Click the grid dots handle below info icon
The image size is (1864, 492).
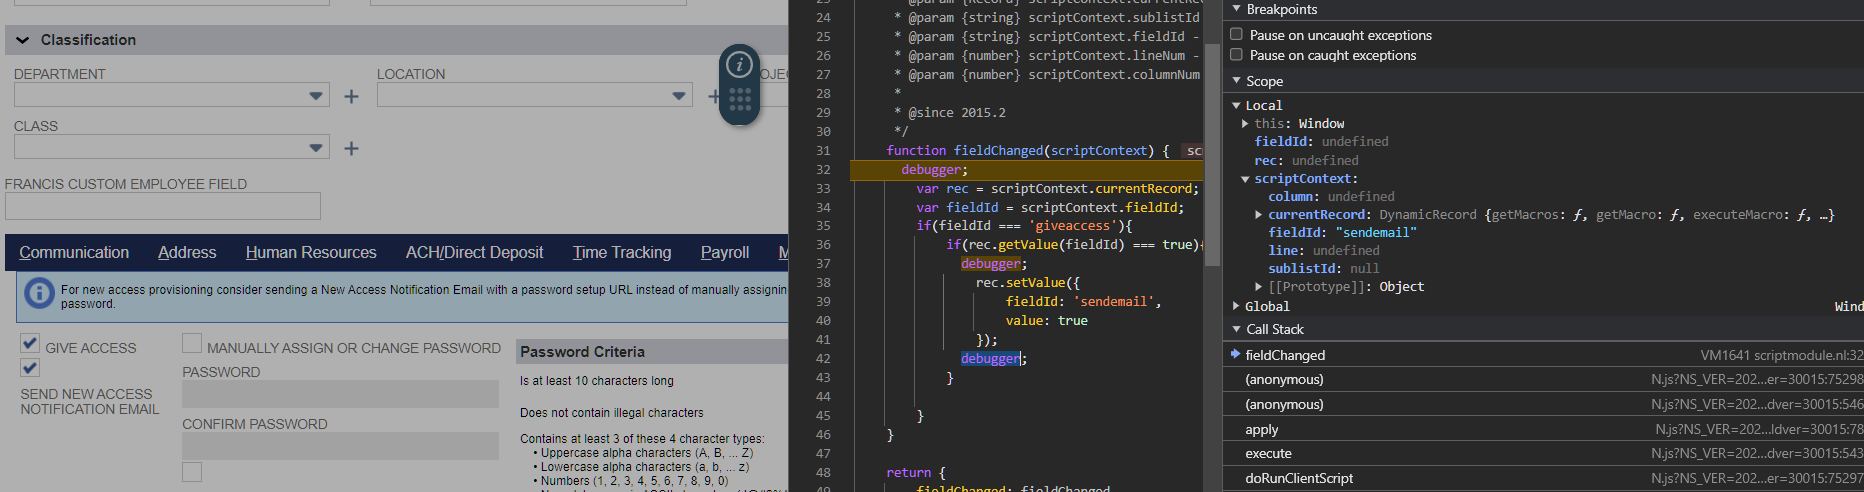point(740,99)
